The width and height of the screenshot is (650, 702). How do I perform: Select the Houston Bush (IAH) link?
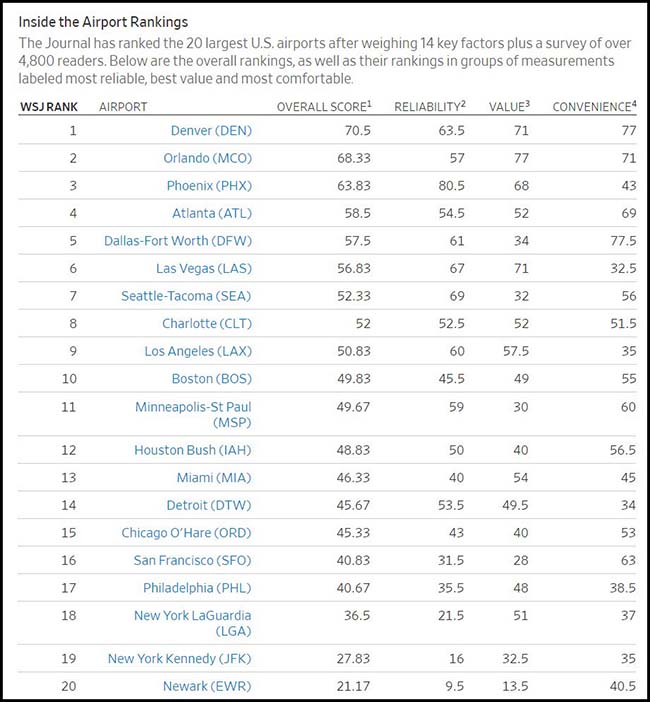(x=187, y=450)
